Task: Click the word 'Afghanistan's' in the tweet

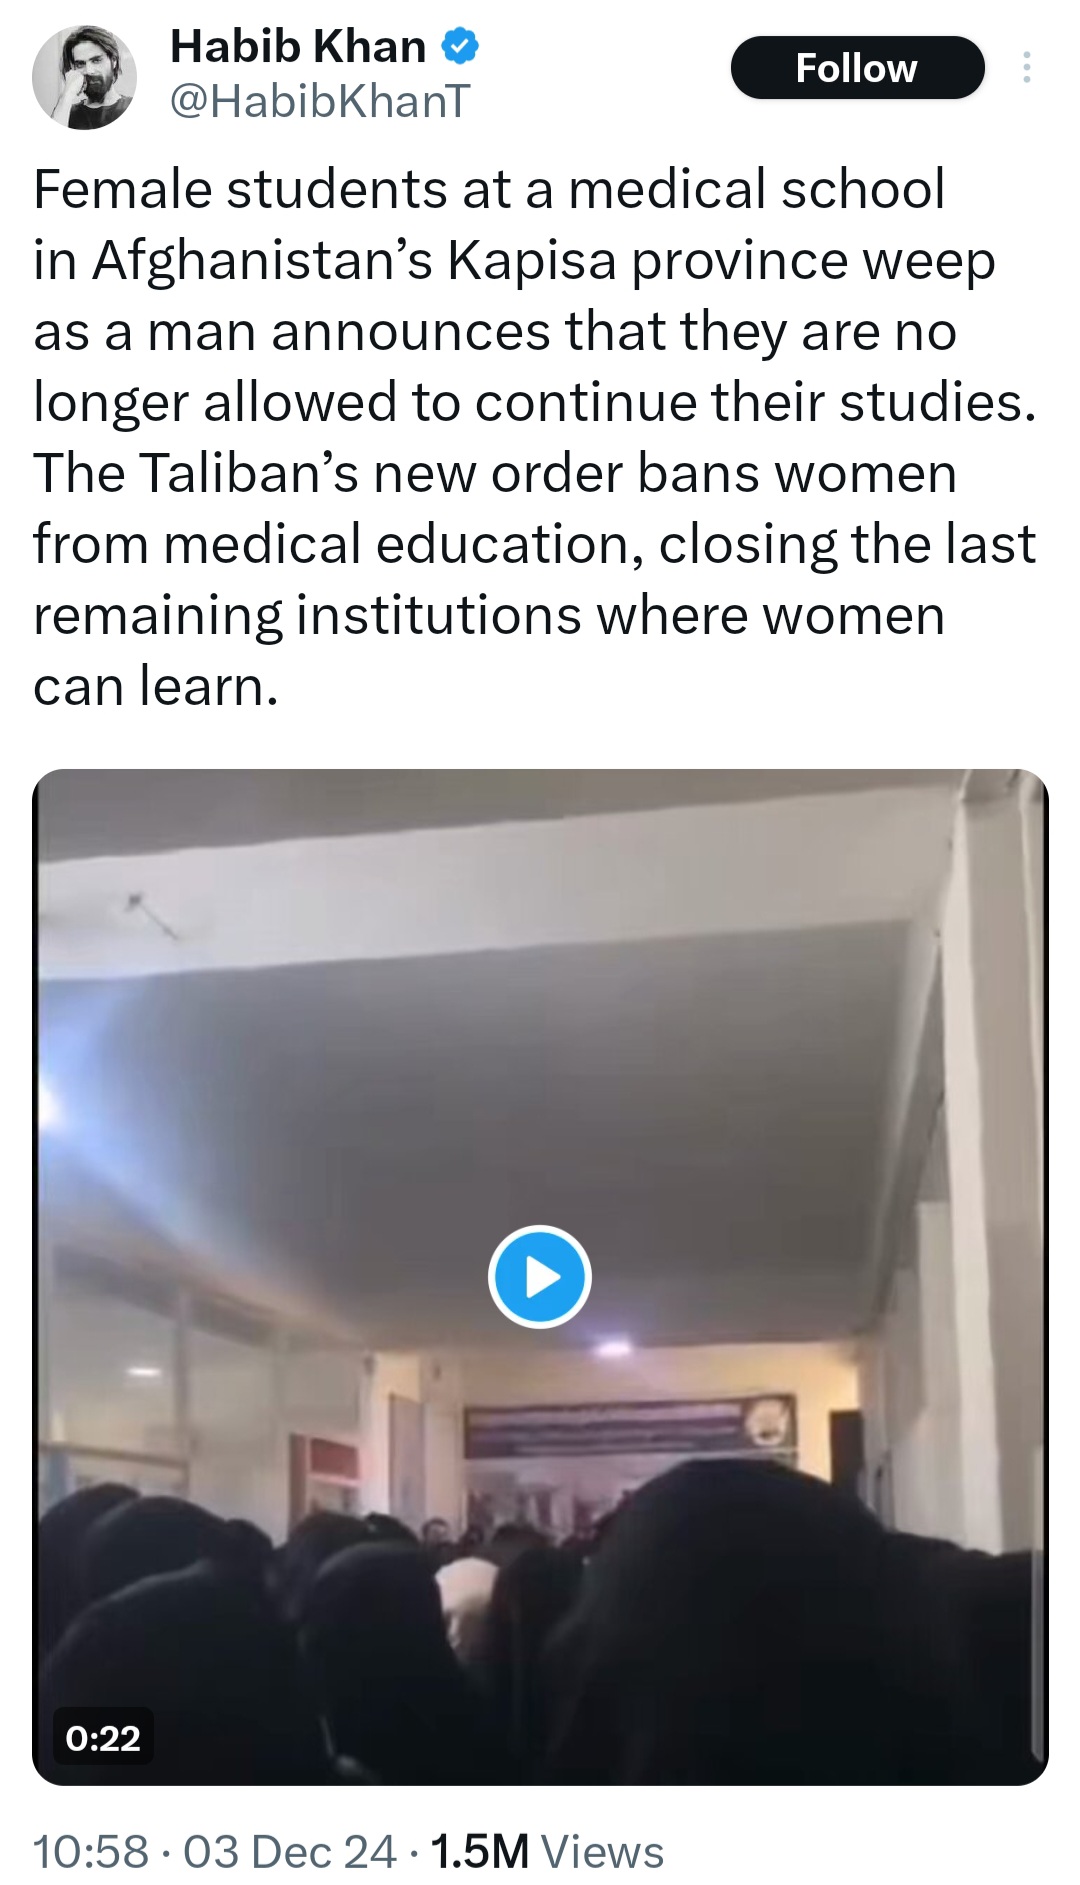Action: (263, 262)
